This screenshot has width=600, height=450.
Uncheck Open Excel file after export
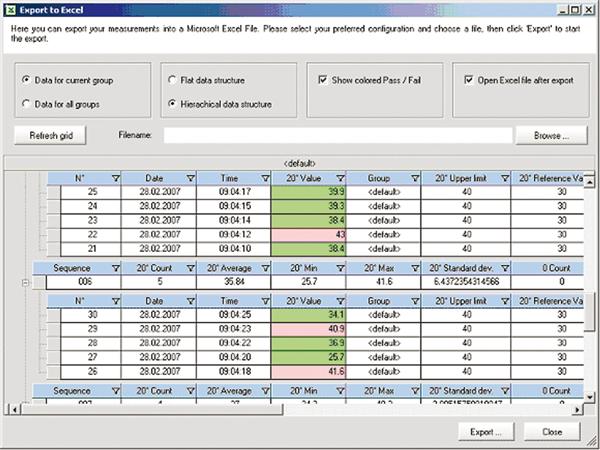tap(470, 80)
